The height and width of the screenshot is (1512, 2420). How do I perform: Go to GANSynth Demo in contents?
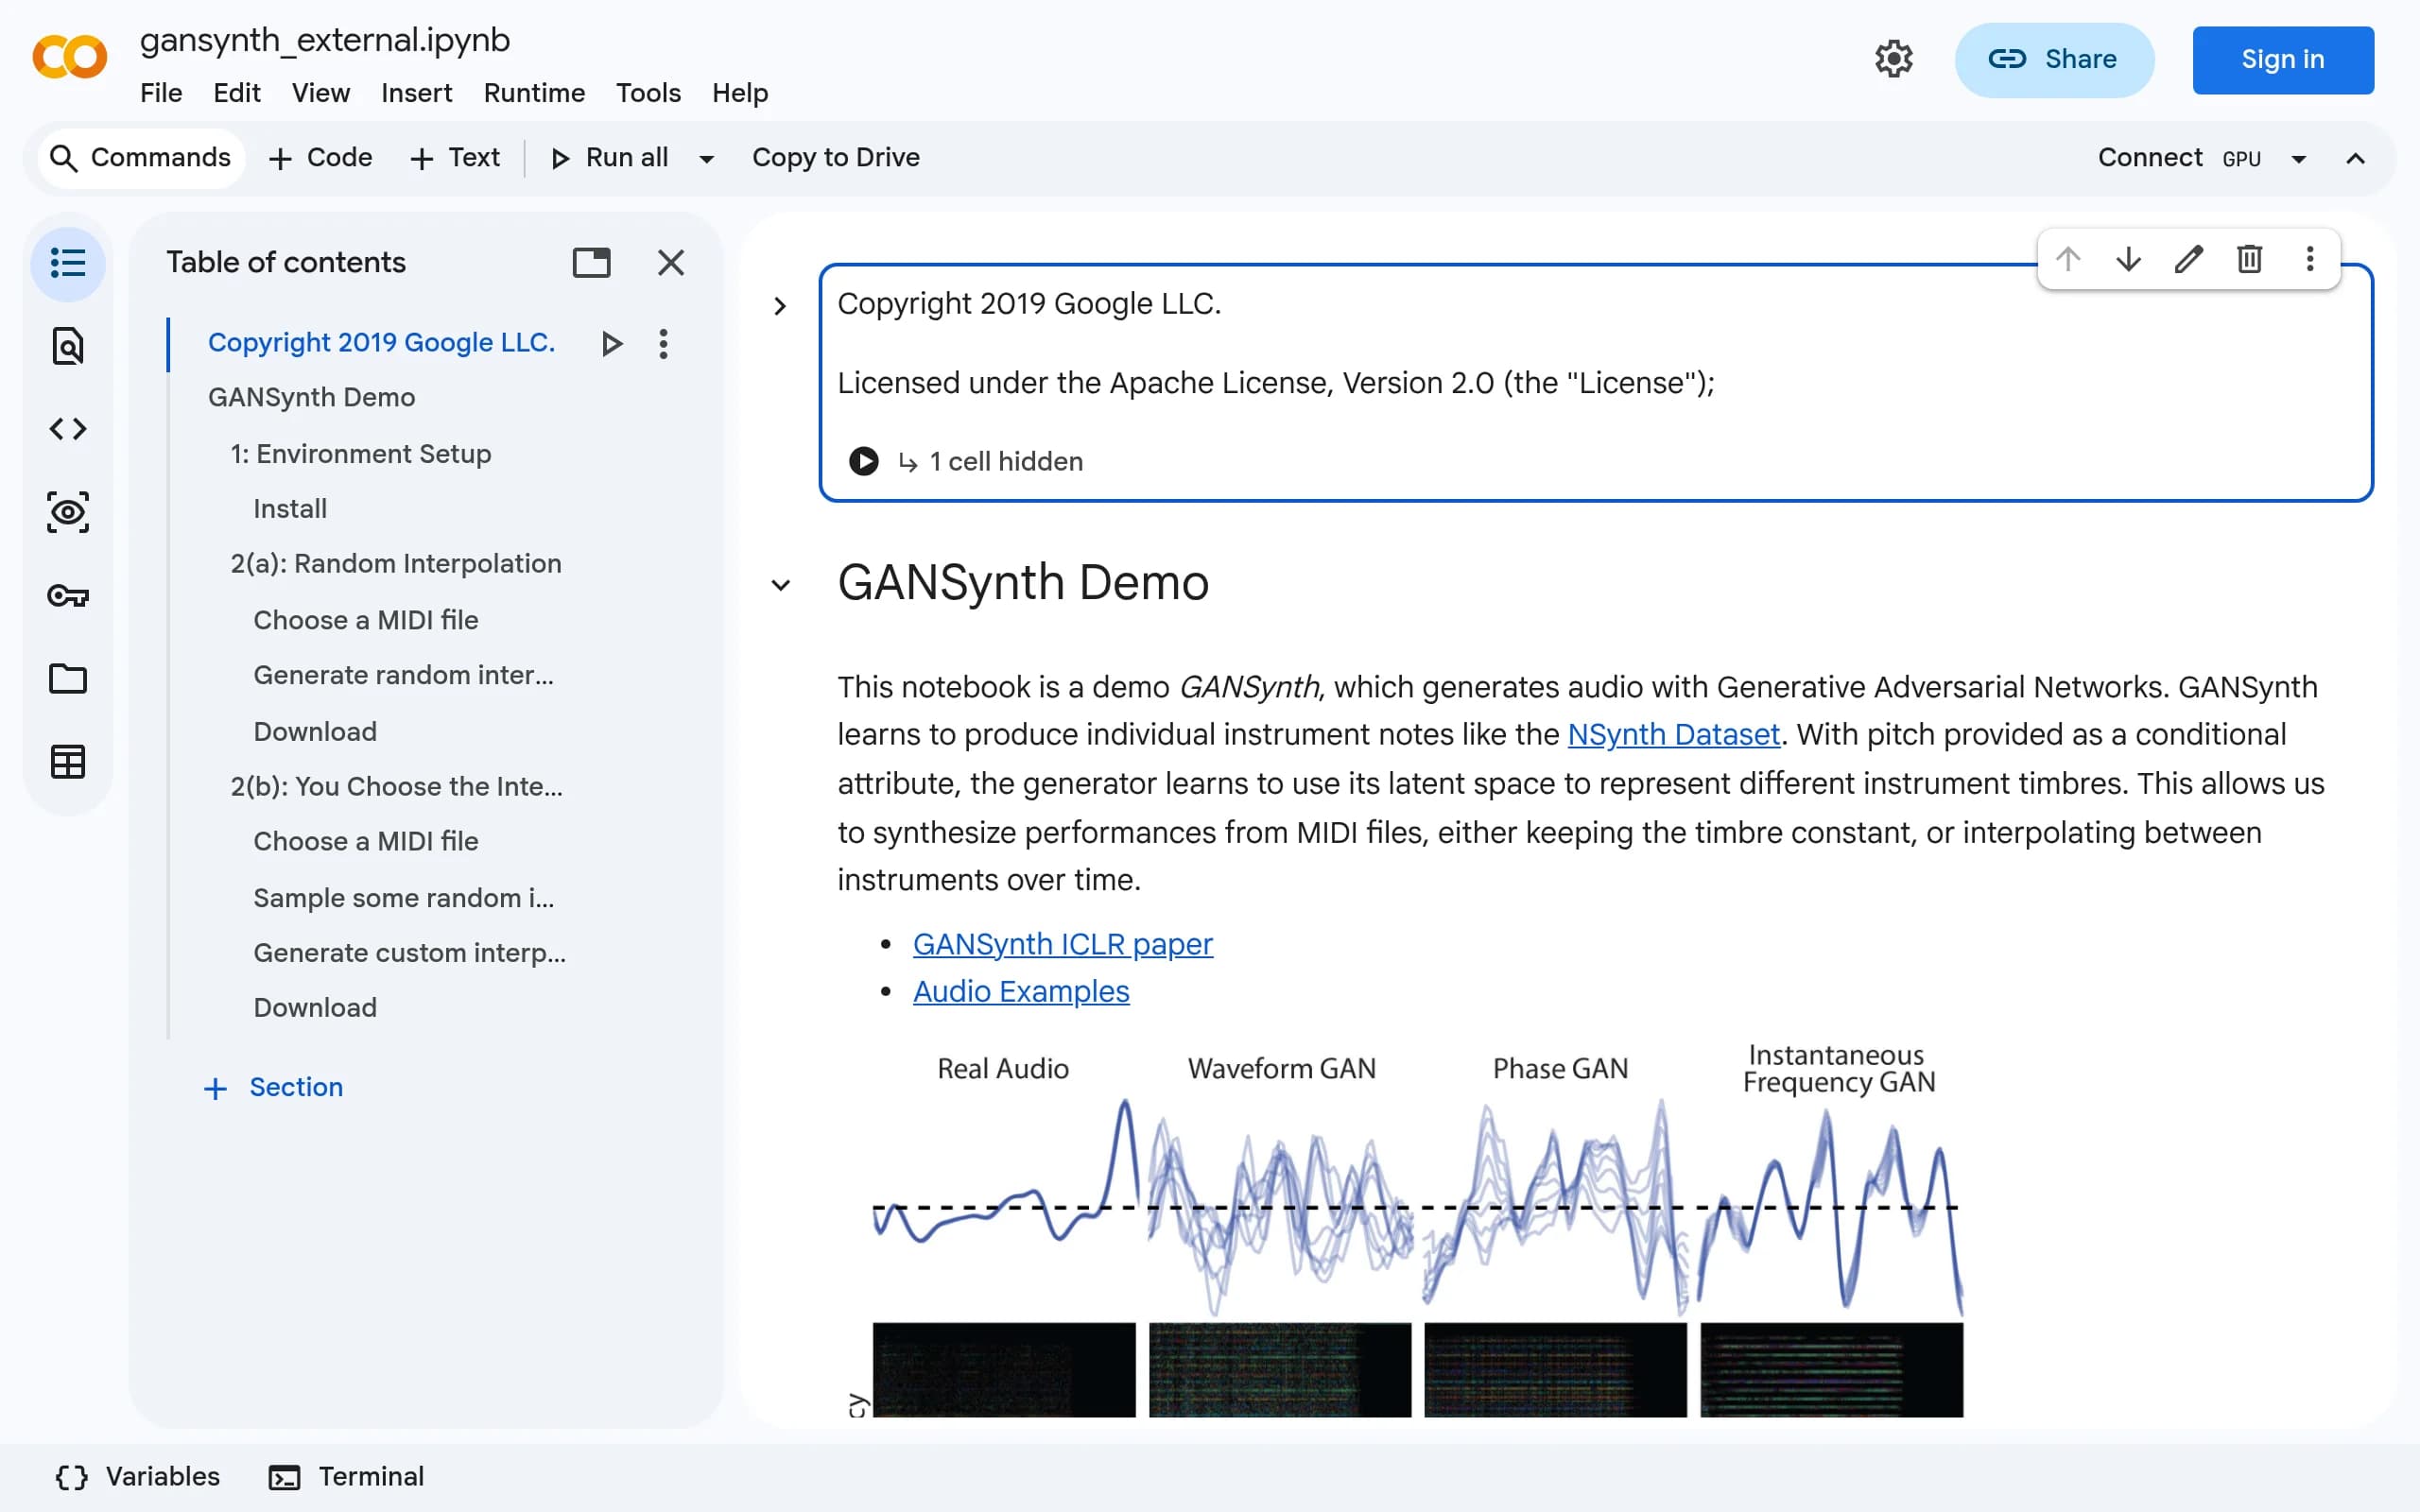point(311,398)
